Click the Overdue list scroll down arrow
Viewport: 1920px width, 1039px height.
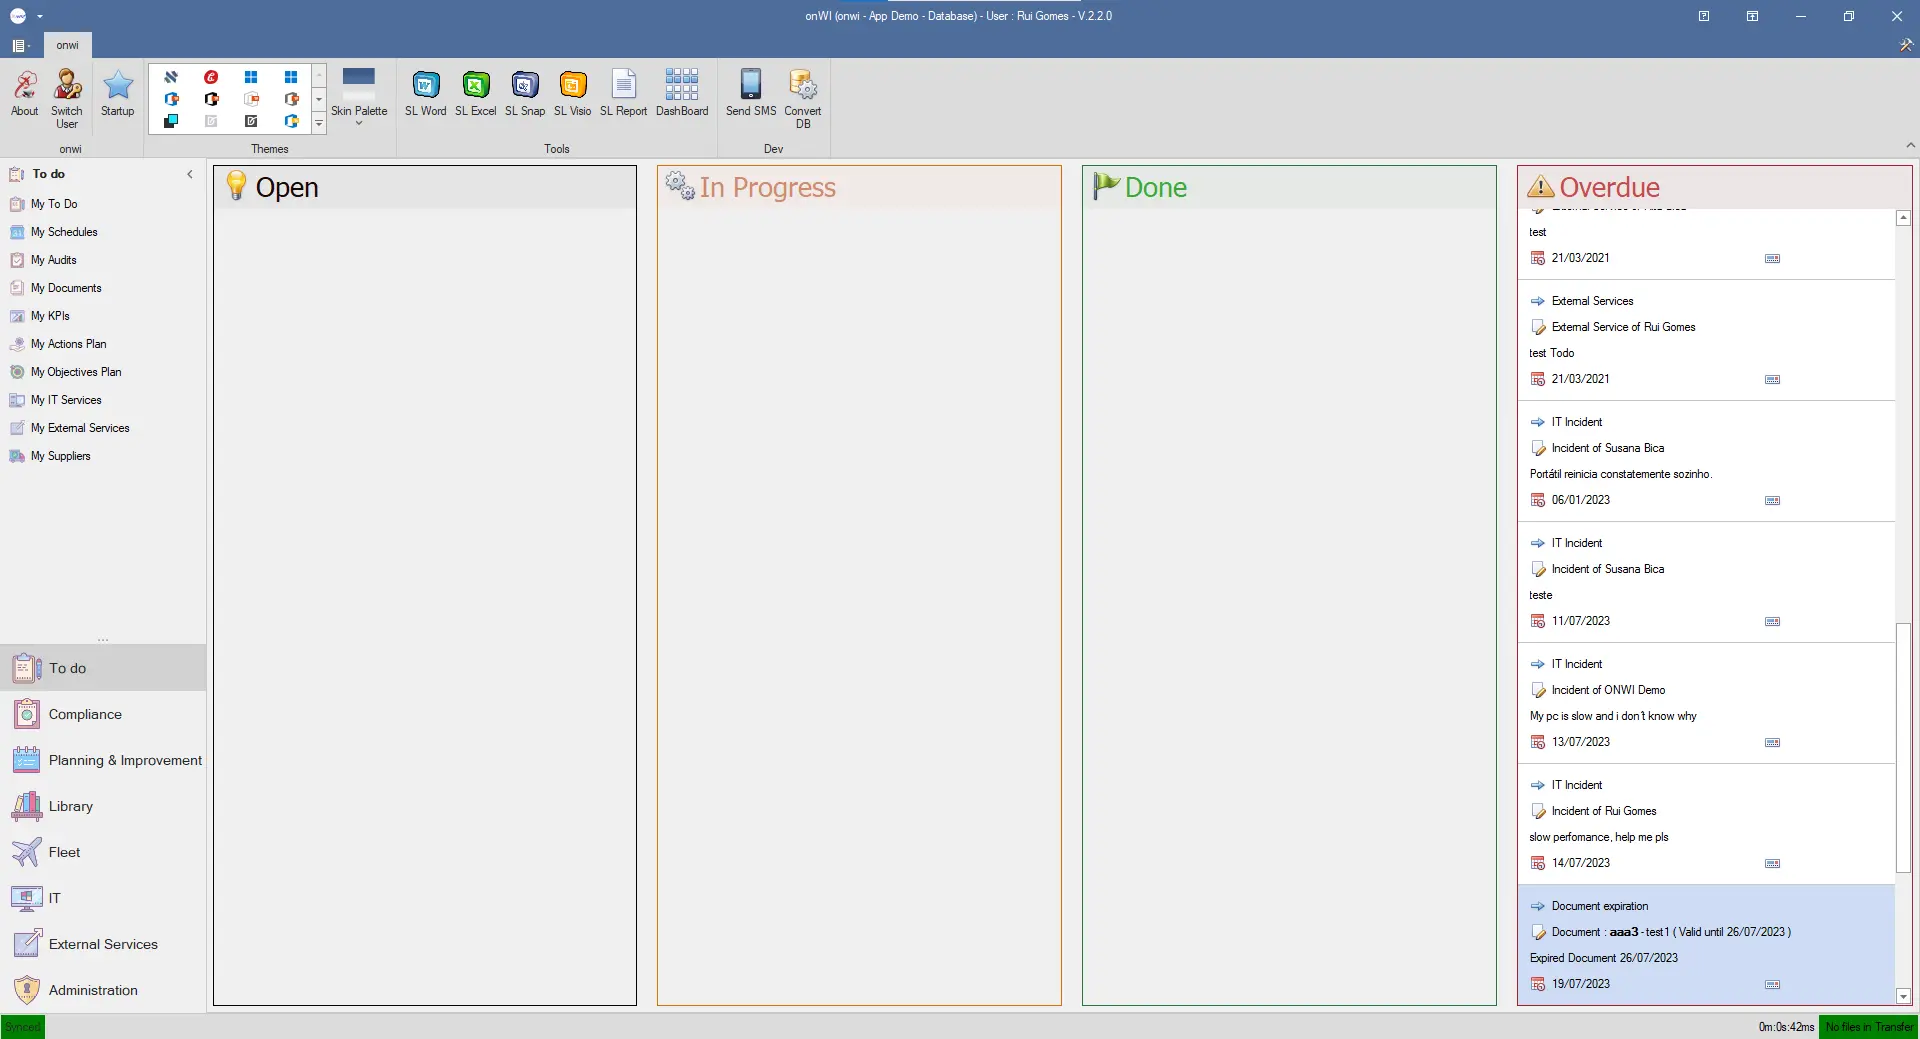point(1903,996)
